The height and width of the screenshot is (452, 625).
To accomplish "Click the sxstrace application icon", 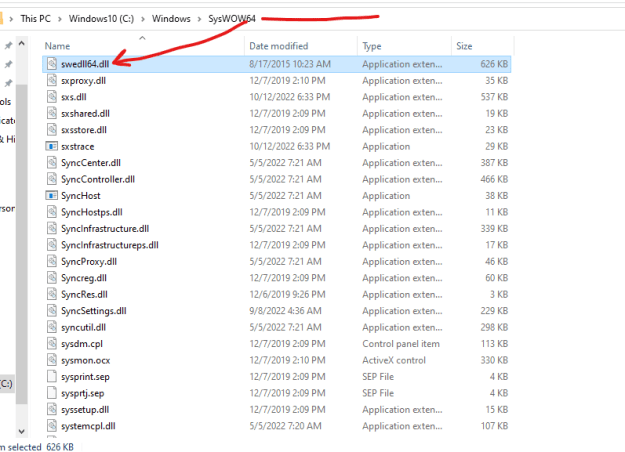I will [51, 146].
